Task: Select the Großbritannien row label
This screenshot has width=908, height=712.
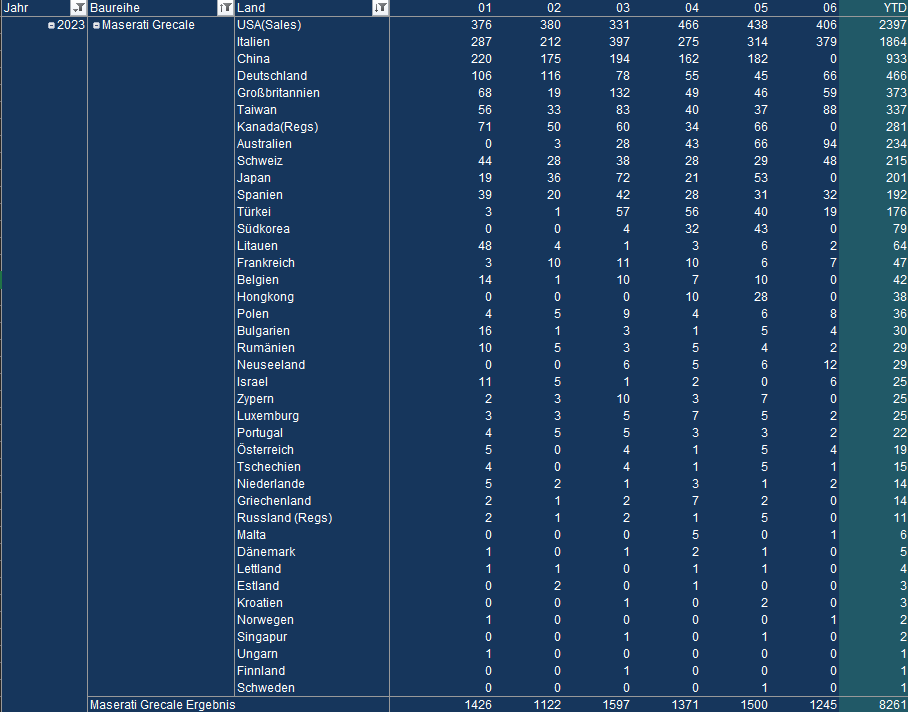Action: pos(278,93)
